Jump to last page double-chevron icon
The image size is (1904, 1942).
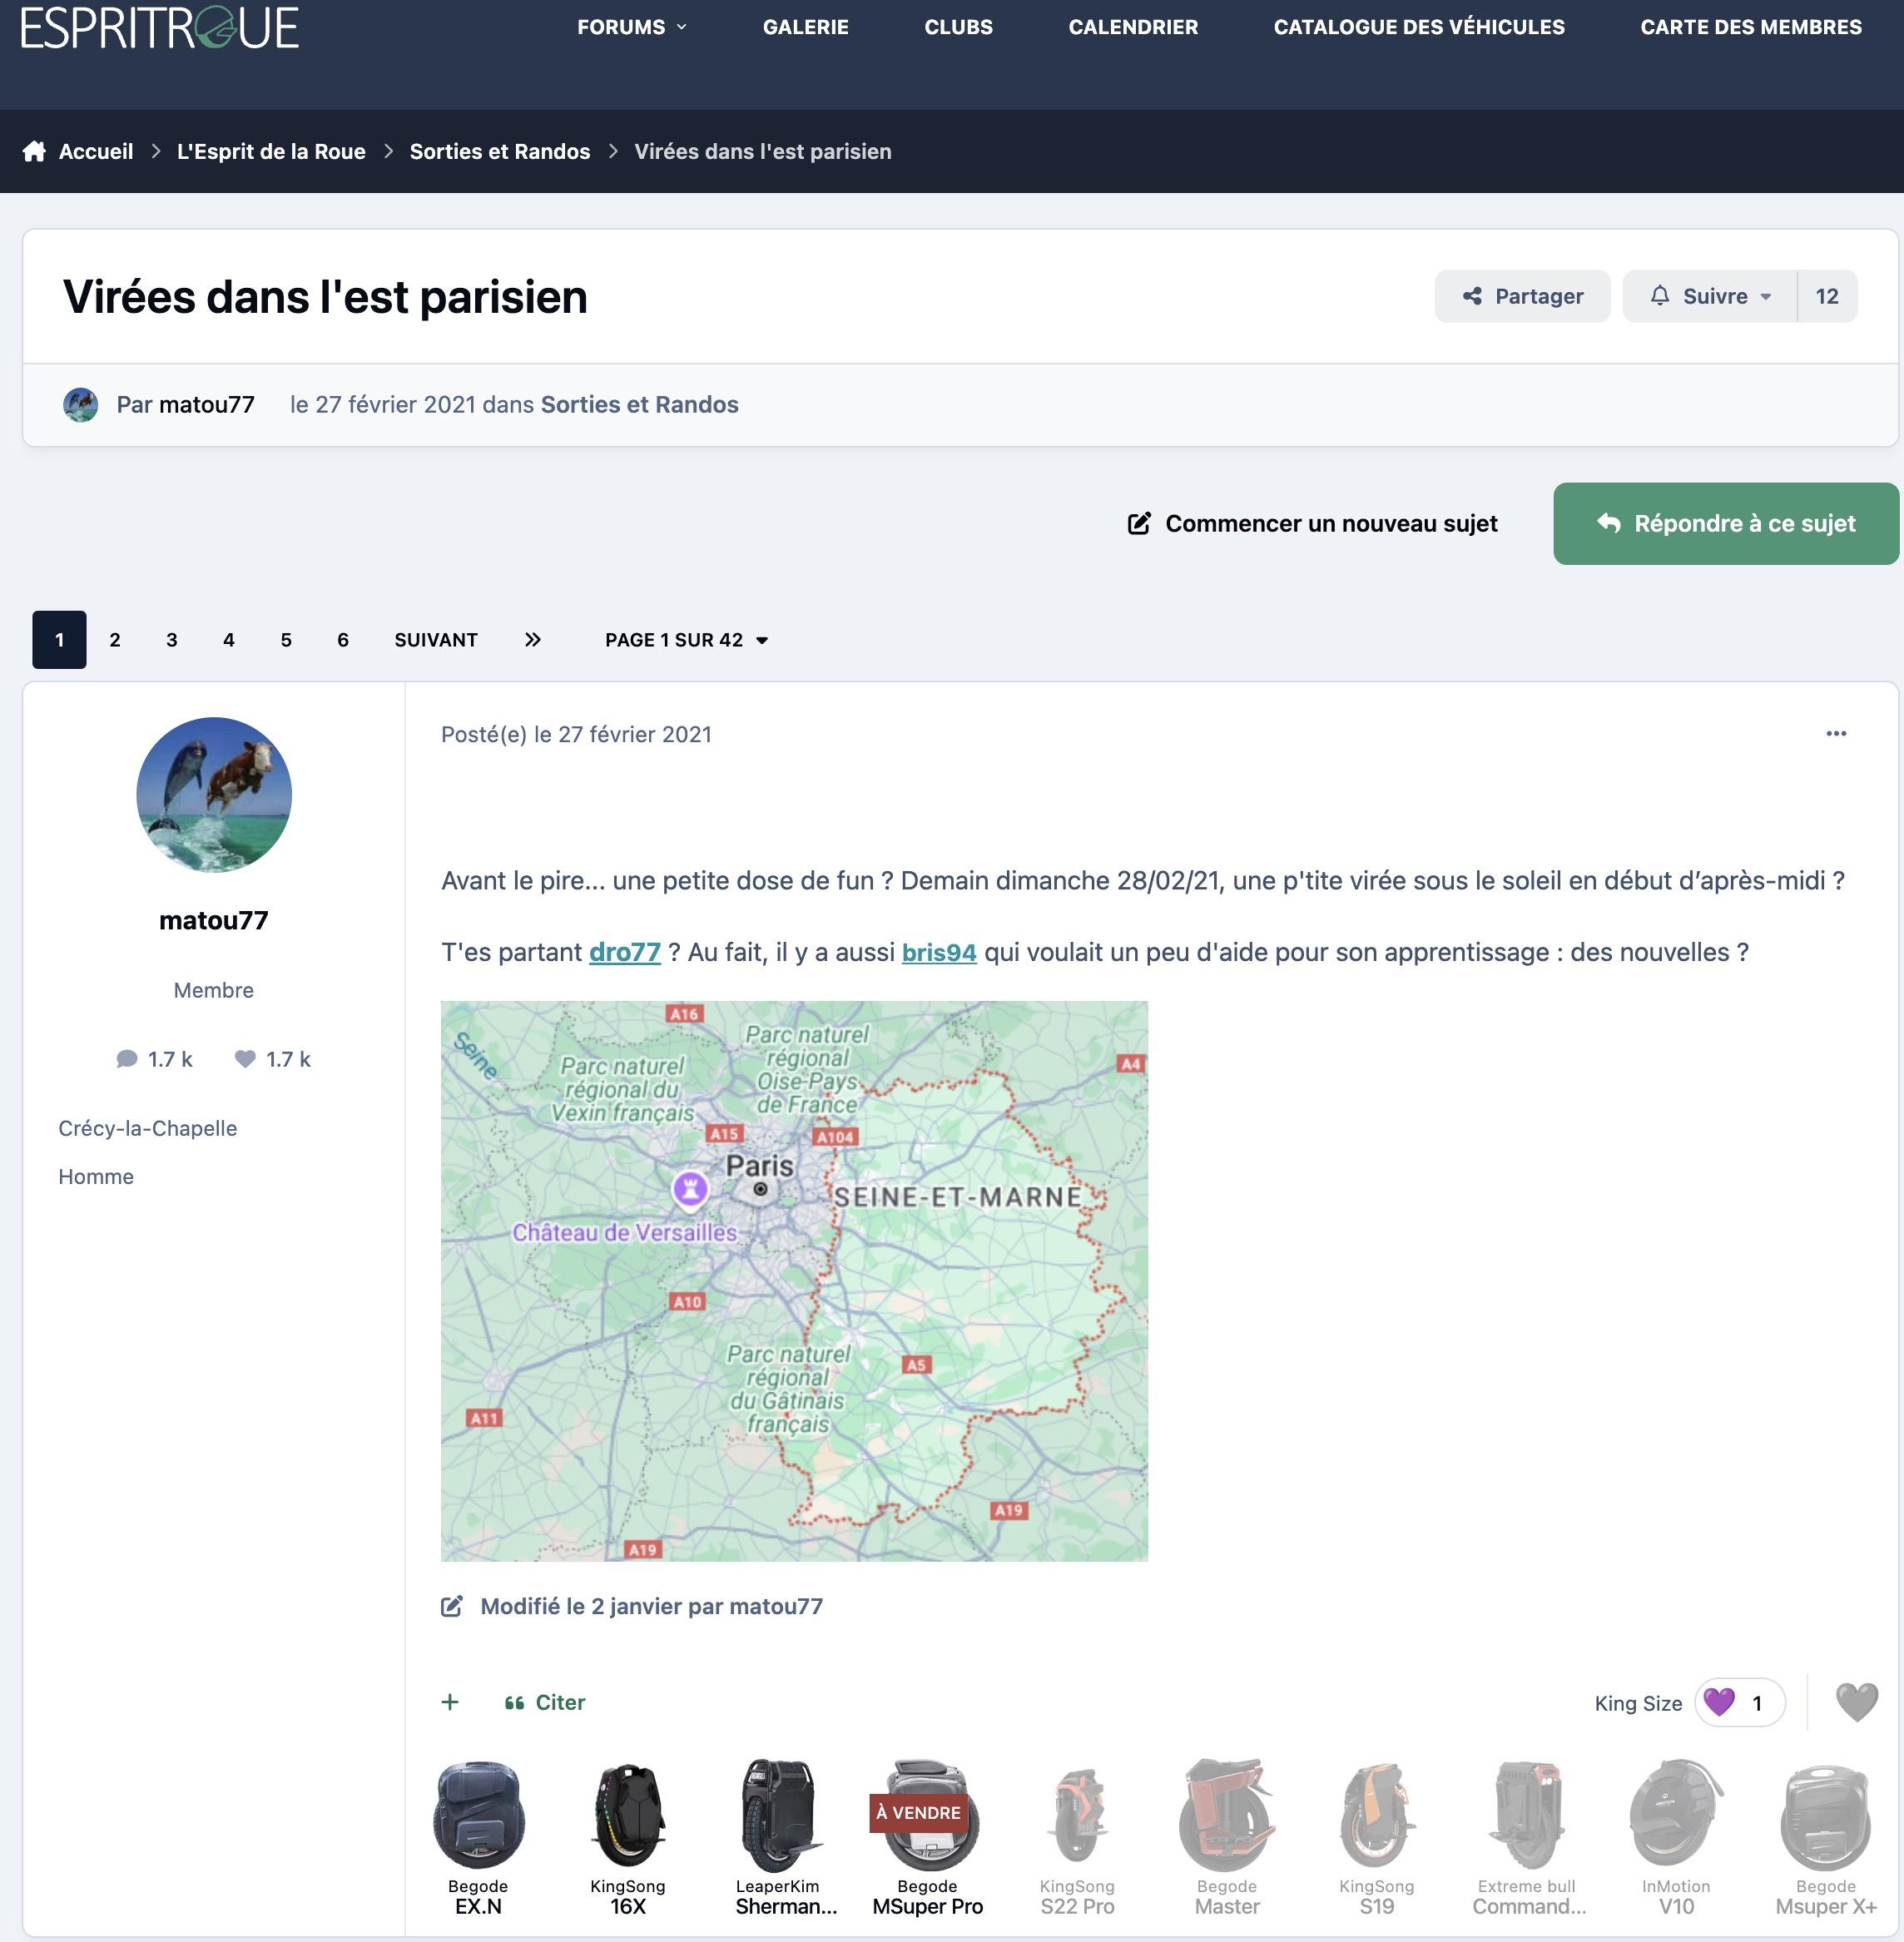click(x=533, y=640)
